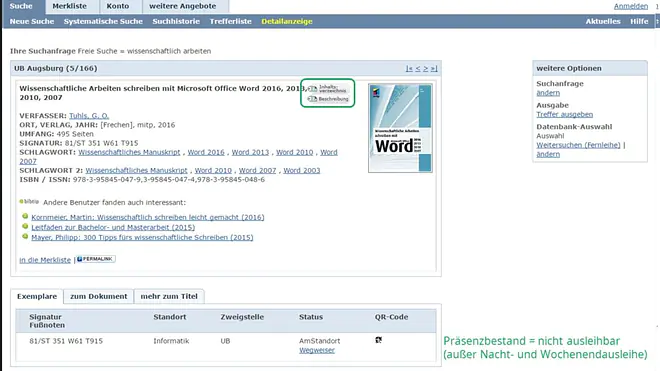The height and width of the screenshot is (371, 660).
Task: Switch to the Suche tab
Action: pos(21,6)
